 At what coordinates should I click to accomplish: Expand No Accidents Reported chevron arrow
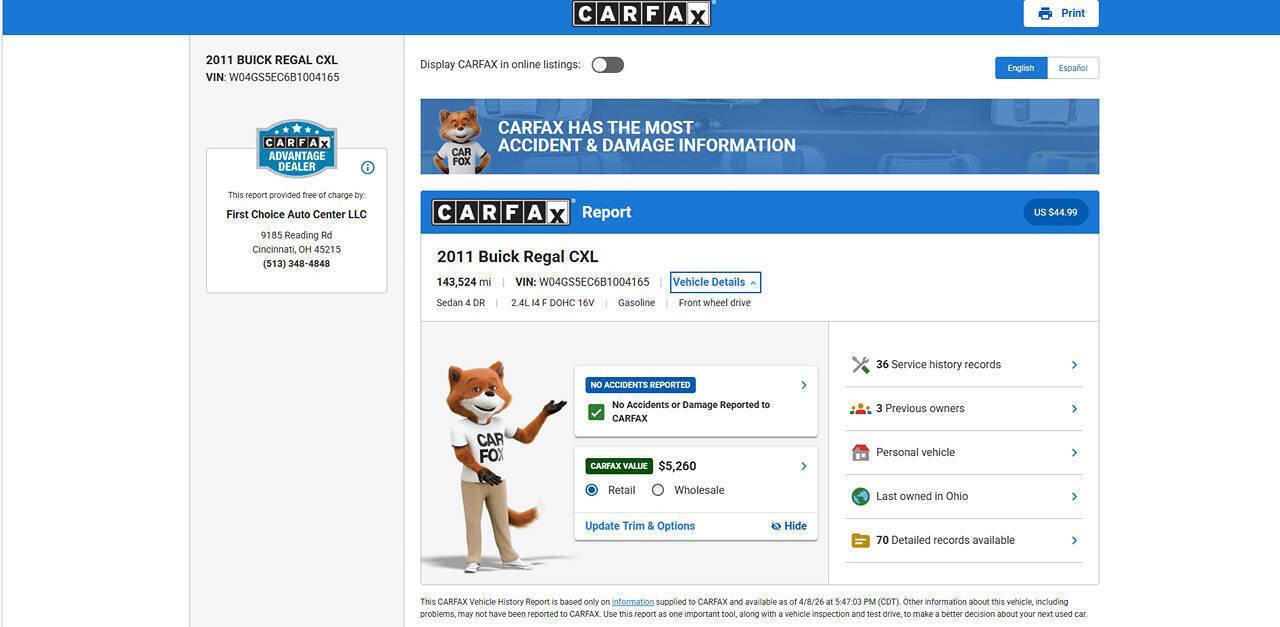tap(803, 385)
